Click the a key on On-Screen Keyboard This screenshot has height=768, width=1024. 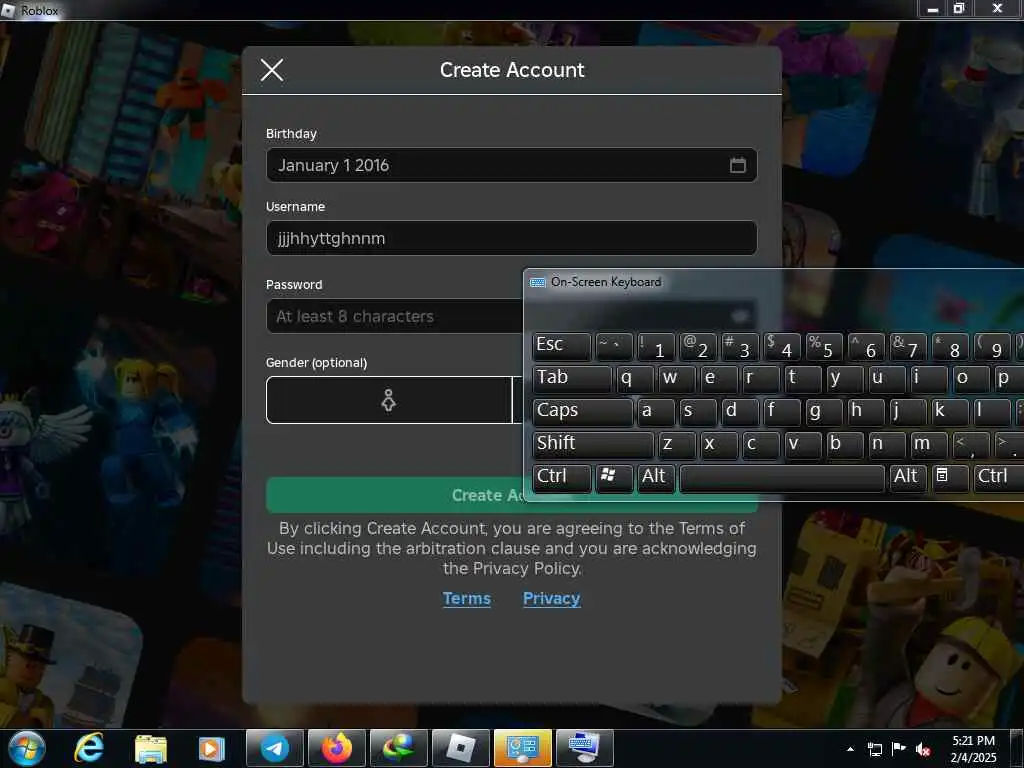pos(656,412)
